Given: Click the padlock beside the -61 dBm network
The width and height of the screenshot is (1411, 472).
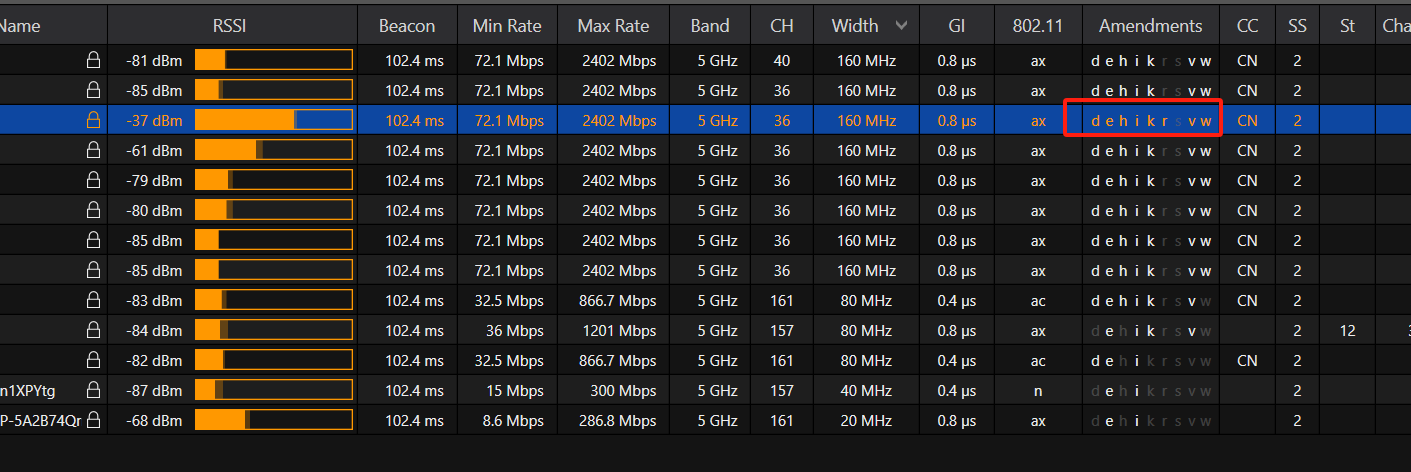Looking at the screenshot, I should 94,151.
